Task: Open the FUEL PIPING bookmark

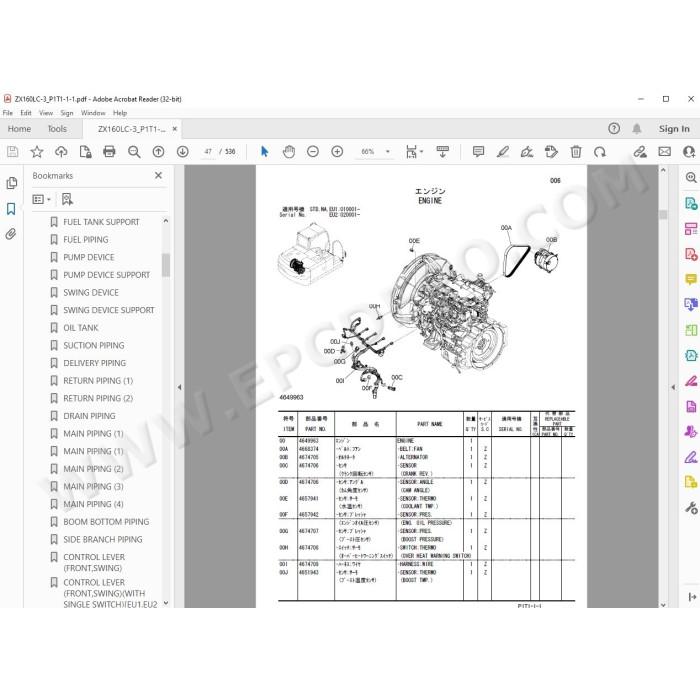Action: pyautogui.click(x=86, y=240)
